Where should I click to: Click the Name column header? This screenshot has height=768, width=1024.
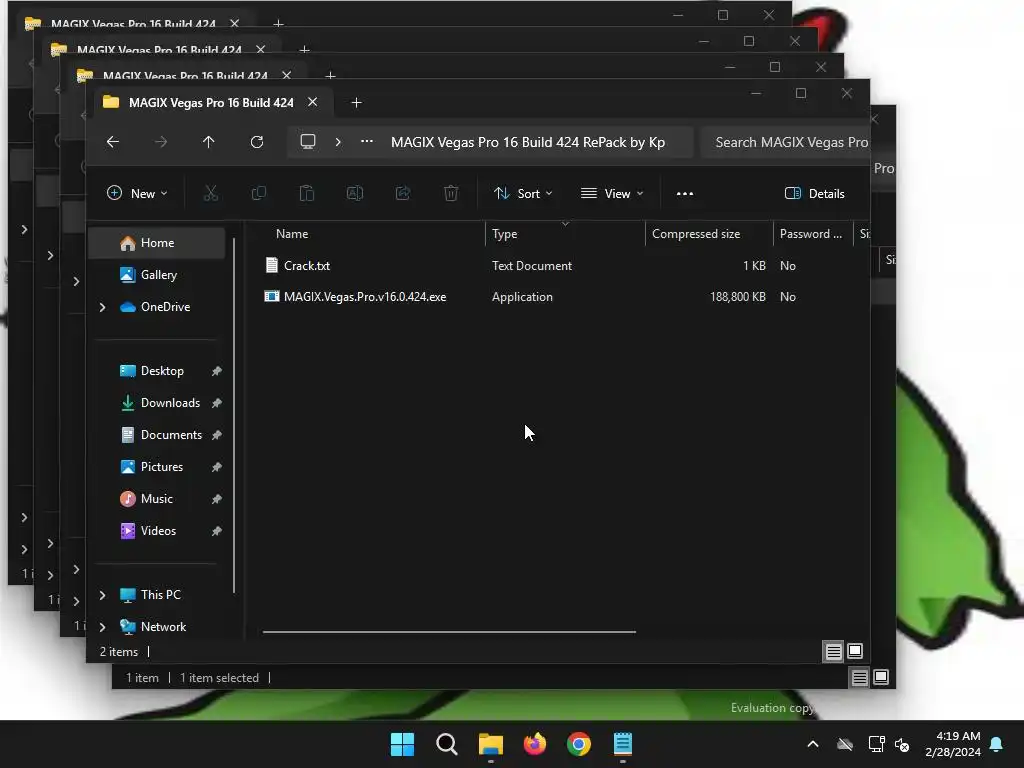292,234
